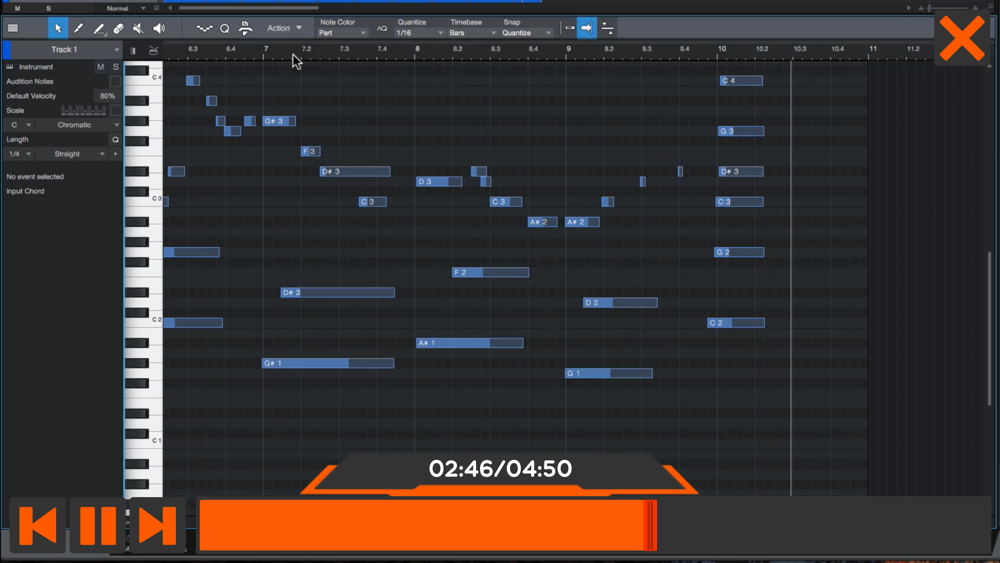The image size is (1000, 563).
Task: Click the top S solo button above the toolbar
Action: pyautogui.click(x=48, y=8)
